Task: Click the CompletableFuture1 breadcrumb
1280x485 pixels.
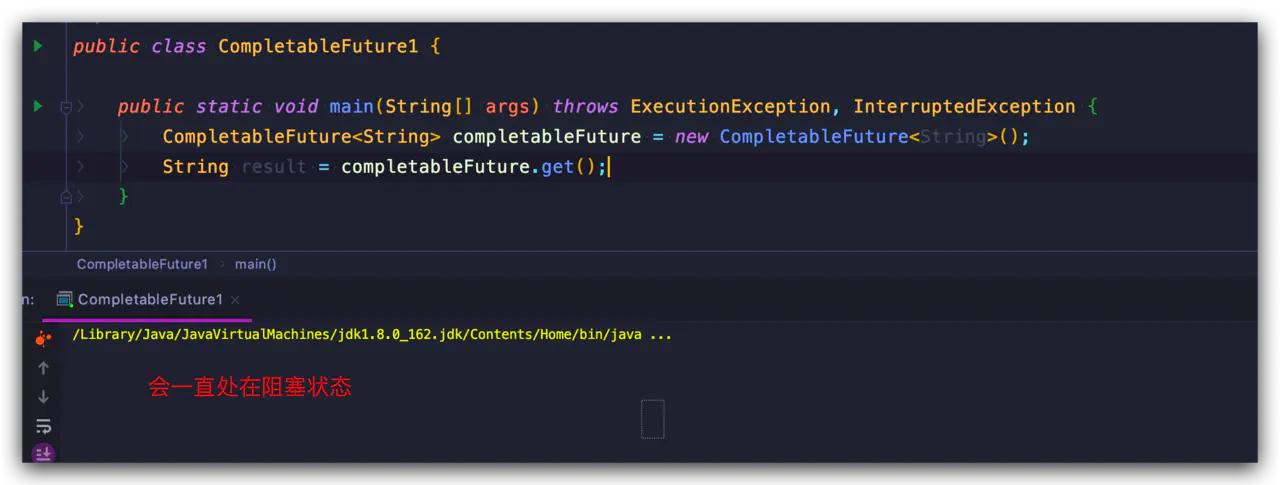Action: [x=142, y=264]
